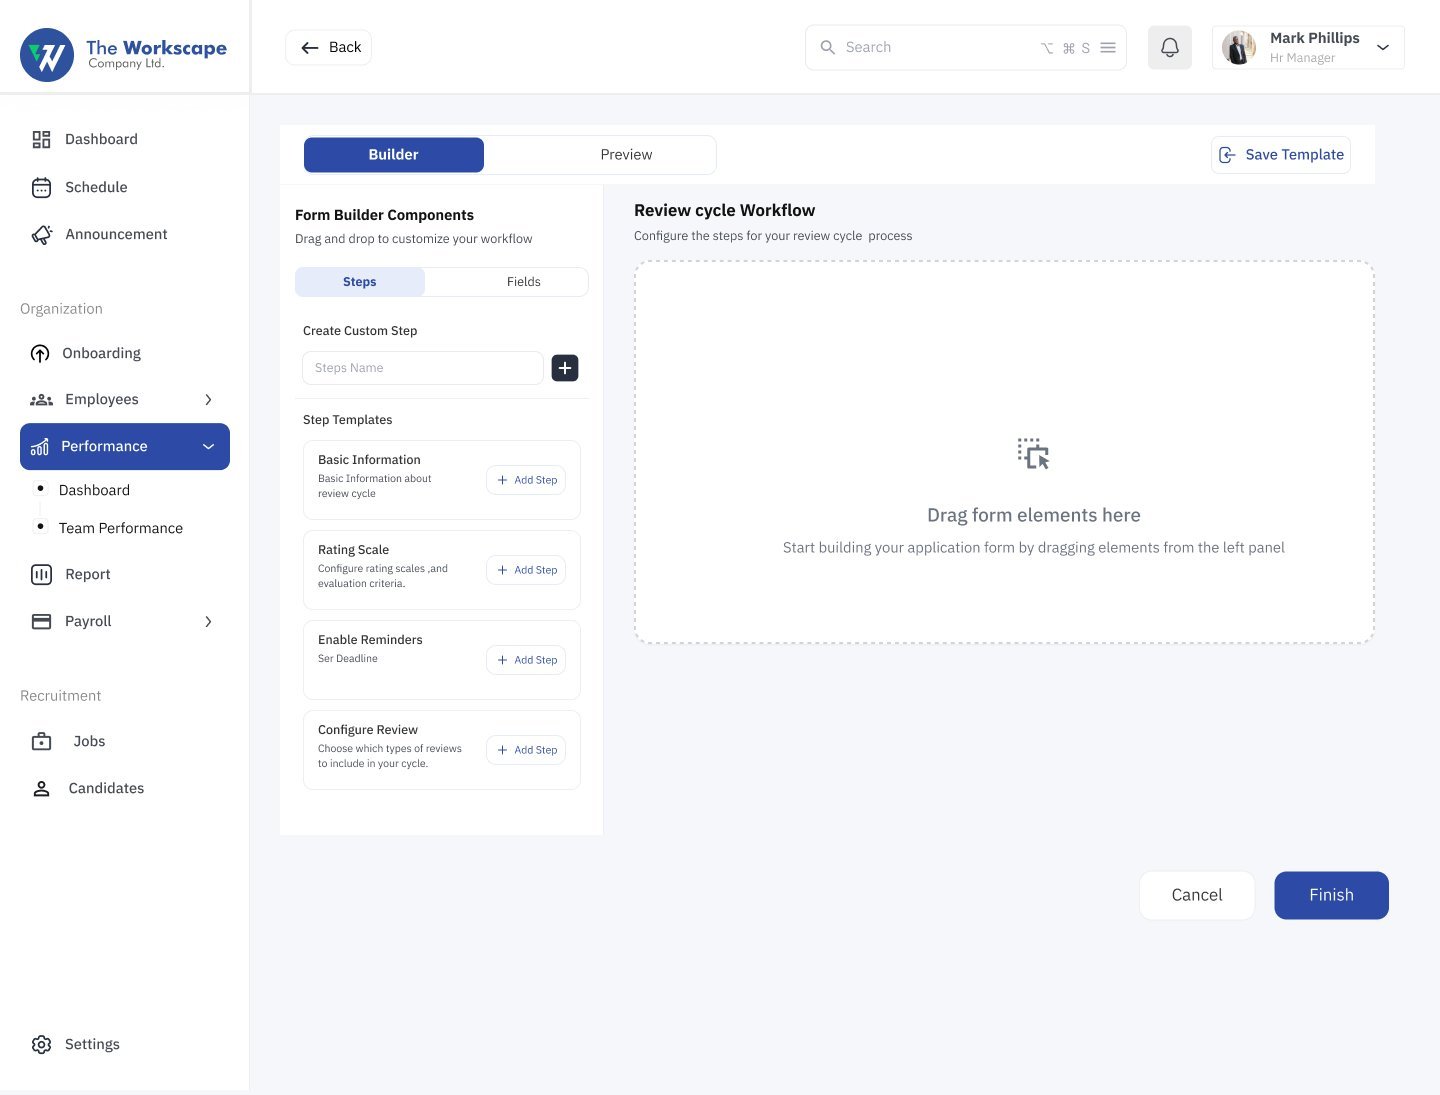Expand the Employees submenu chevron
This screenshot has height=1095, width=1440.
coord(208,399)
